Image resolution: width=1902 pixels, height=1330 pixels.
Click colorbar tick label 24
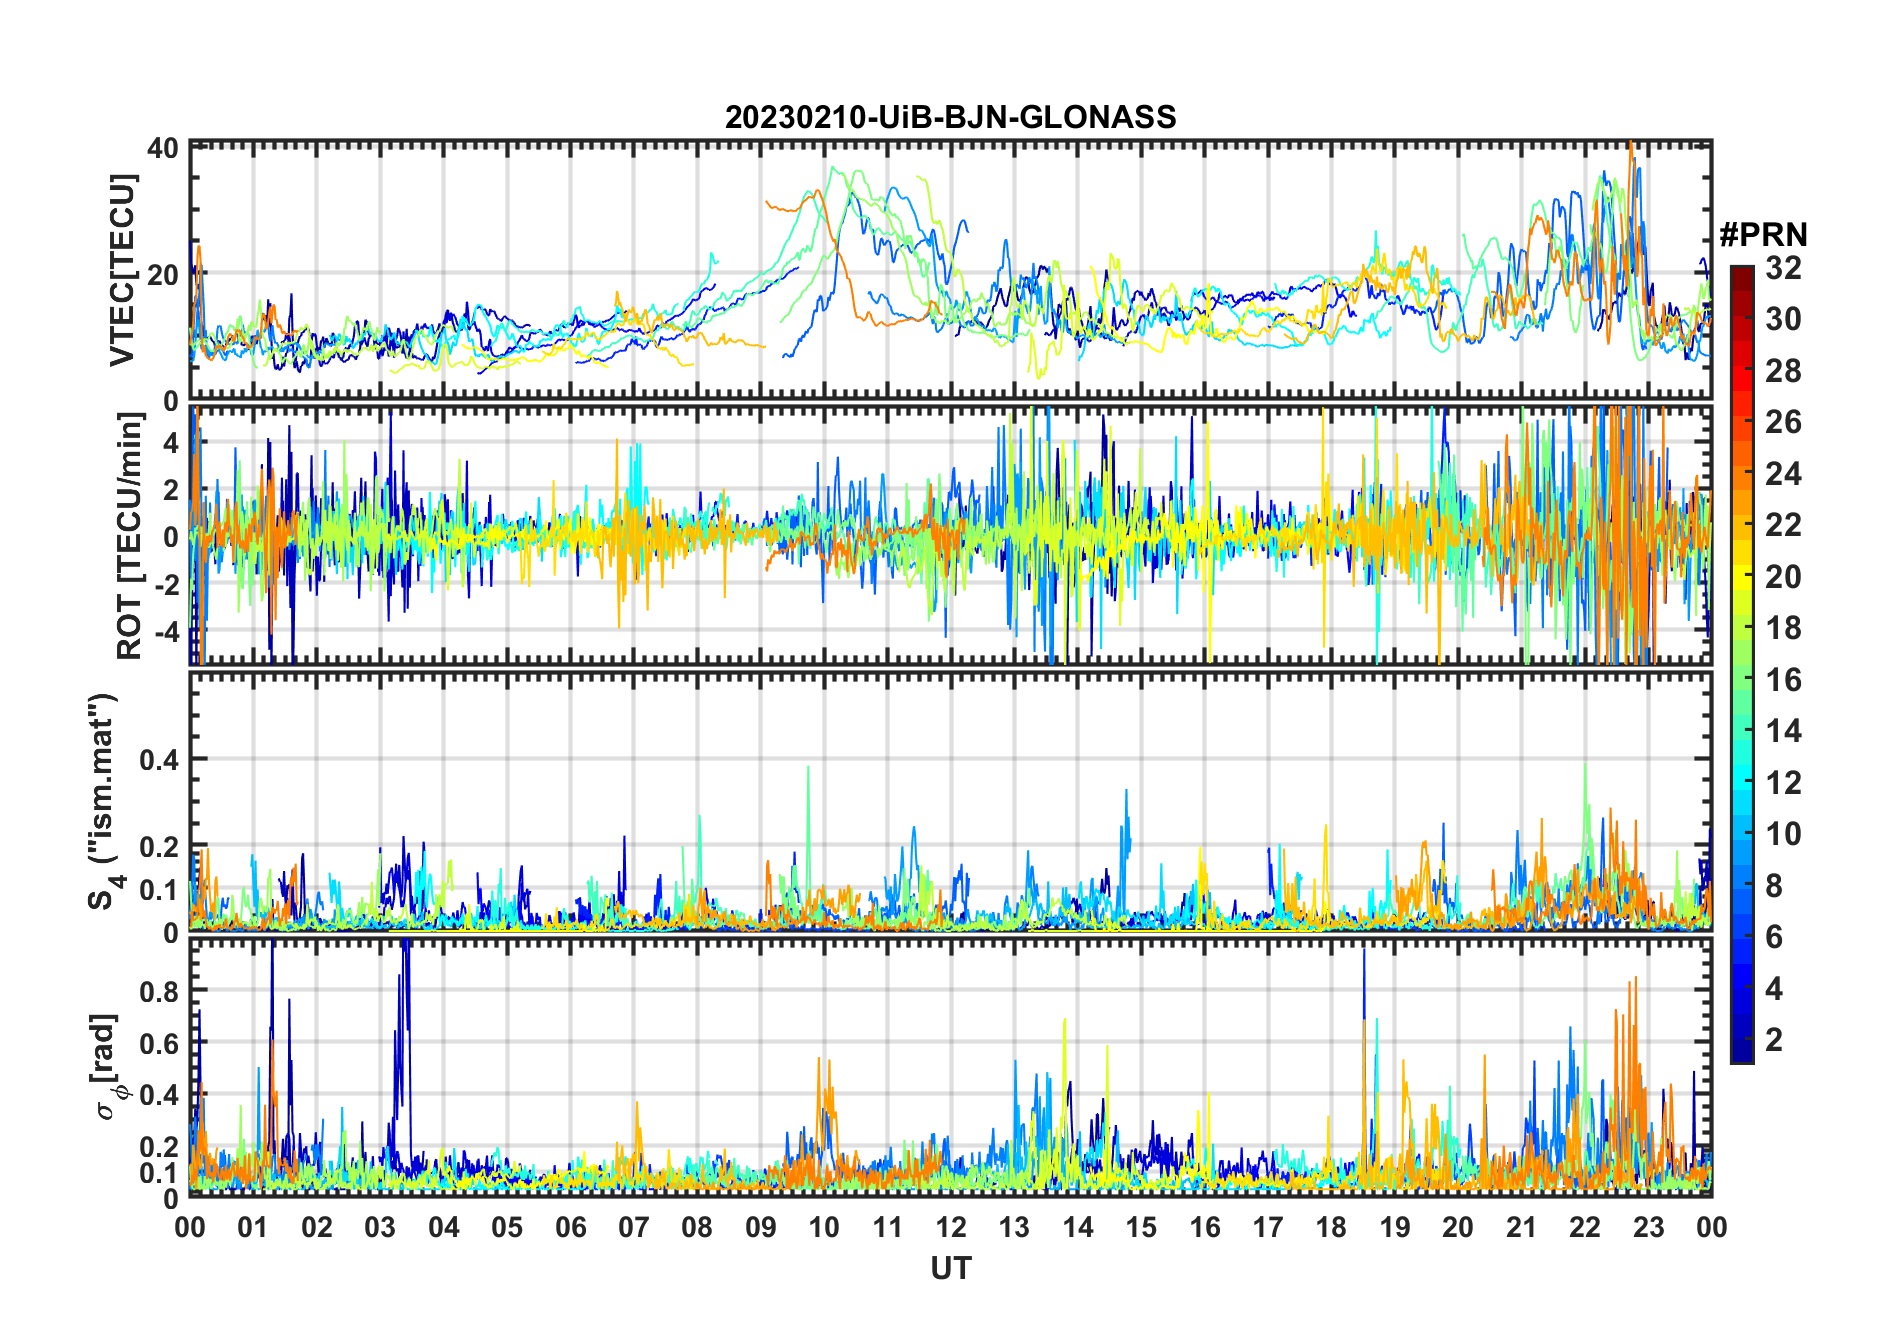coord(1783,473)
